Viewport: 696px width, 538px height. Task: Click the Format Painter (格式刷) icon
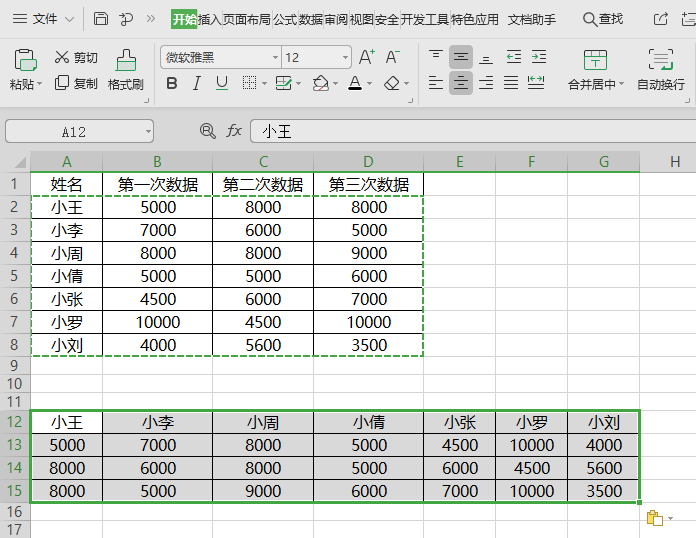pos(125,60)
